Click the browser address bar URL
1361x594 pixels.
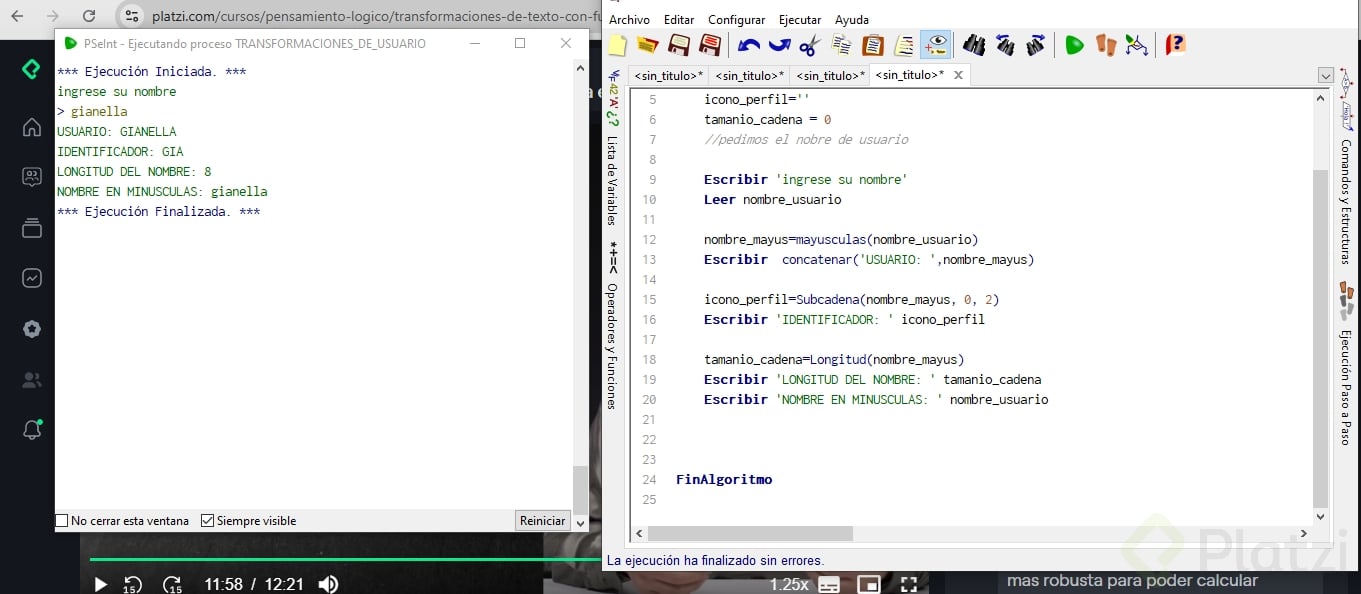pos(375,16)
